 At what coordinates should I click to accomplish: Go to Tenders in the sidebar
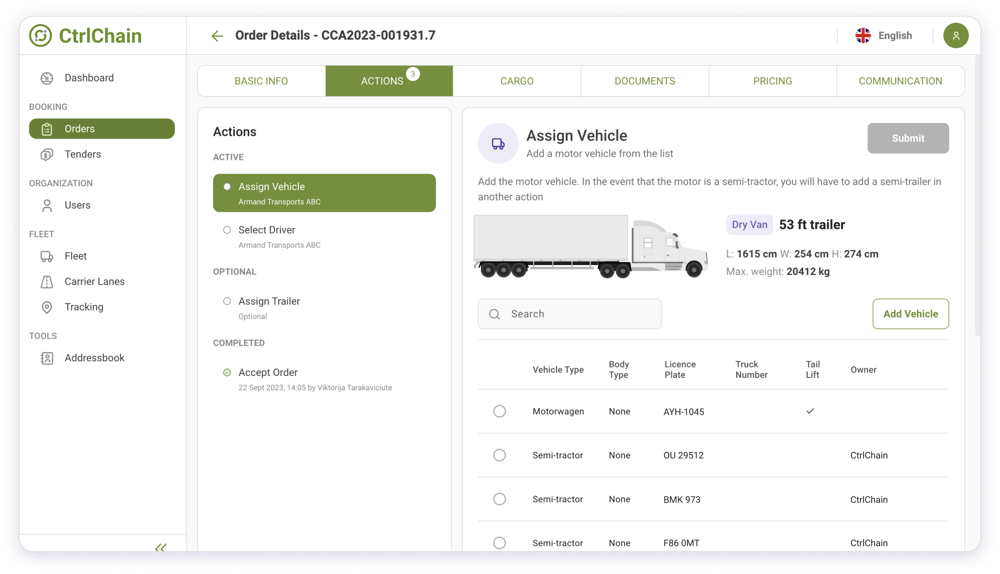coord(82,154)
